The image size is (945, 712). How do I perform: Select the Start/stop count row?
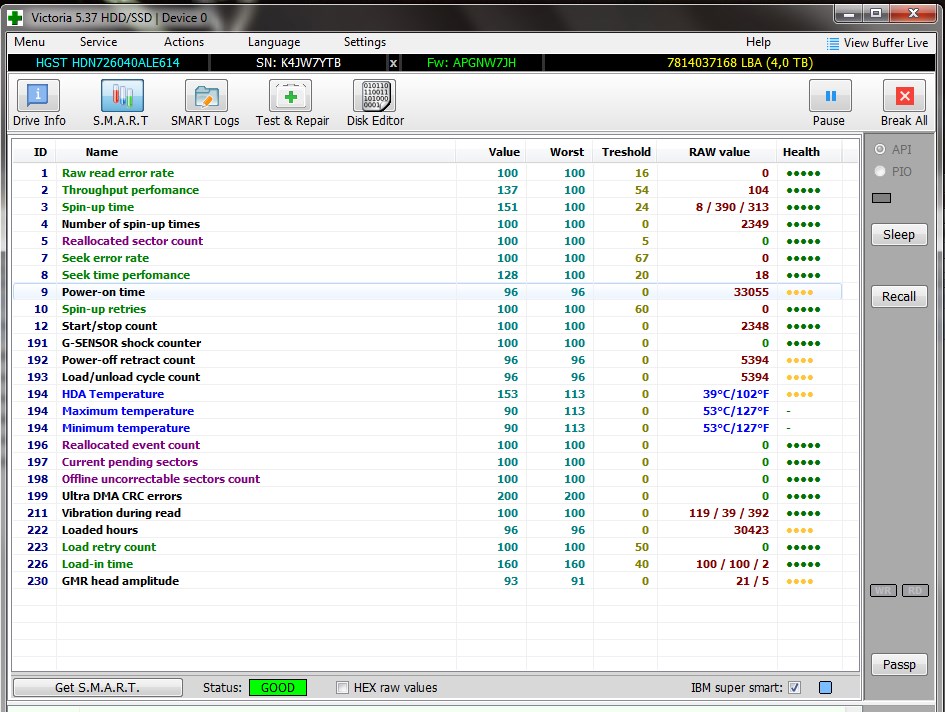tap(427, 326)
